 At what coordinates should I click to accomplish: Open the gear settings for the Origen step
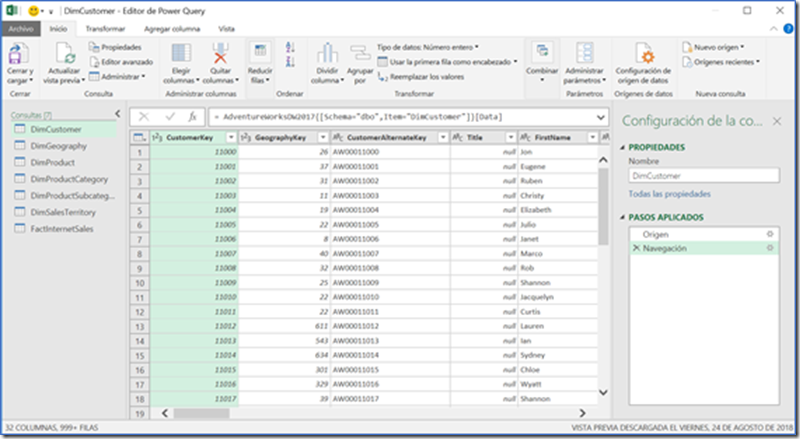pyautogui.click(x=769, y=233)
